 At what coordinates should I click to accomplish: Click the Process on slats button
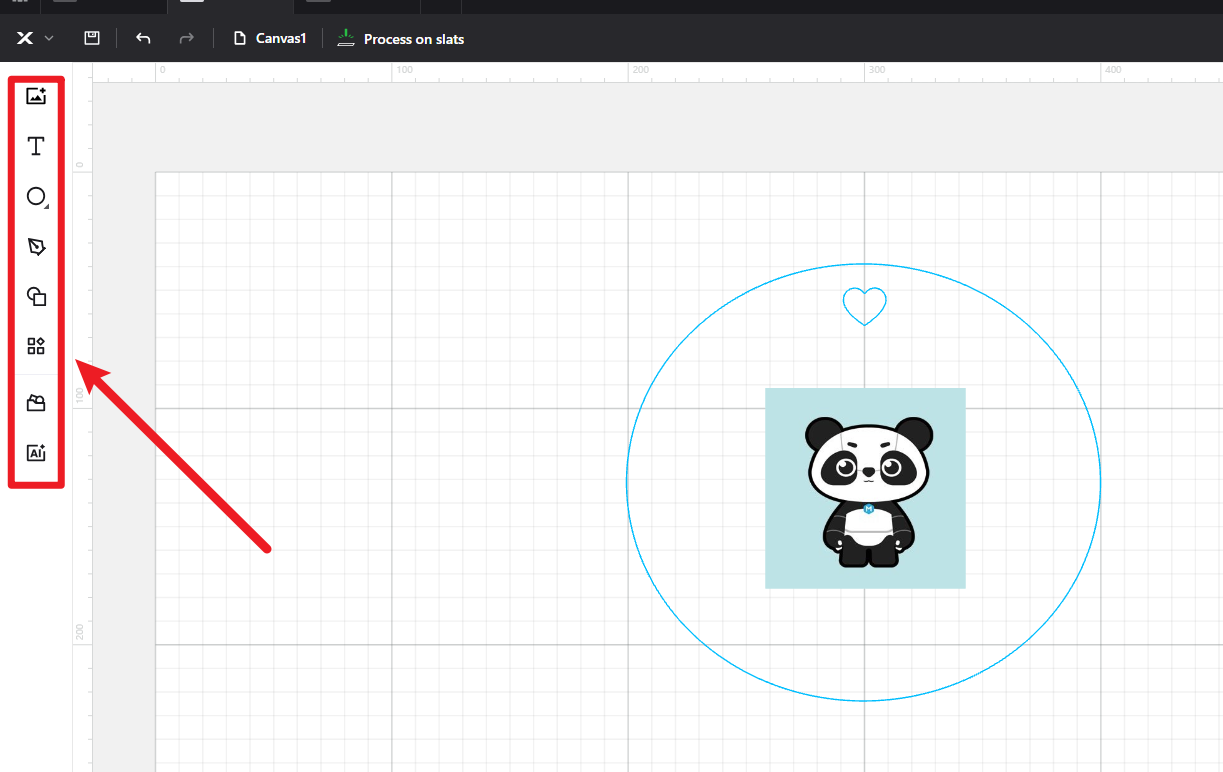tap(413, 39)
